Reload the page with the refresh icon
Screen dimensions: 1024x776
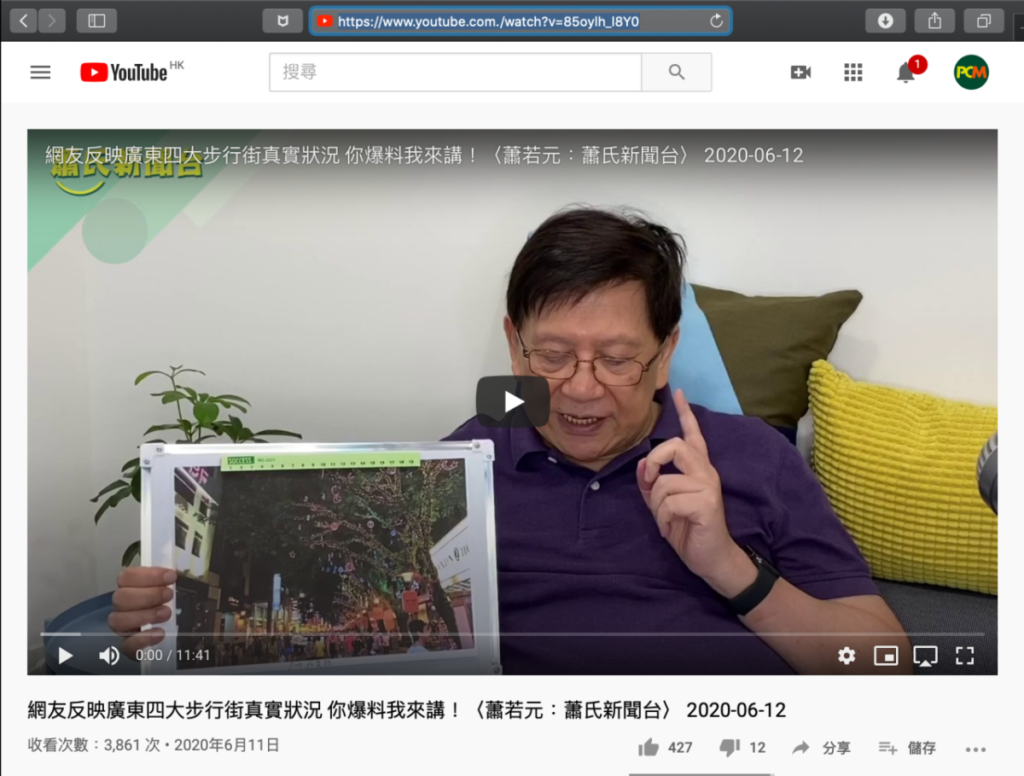(716, 21)
